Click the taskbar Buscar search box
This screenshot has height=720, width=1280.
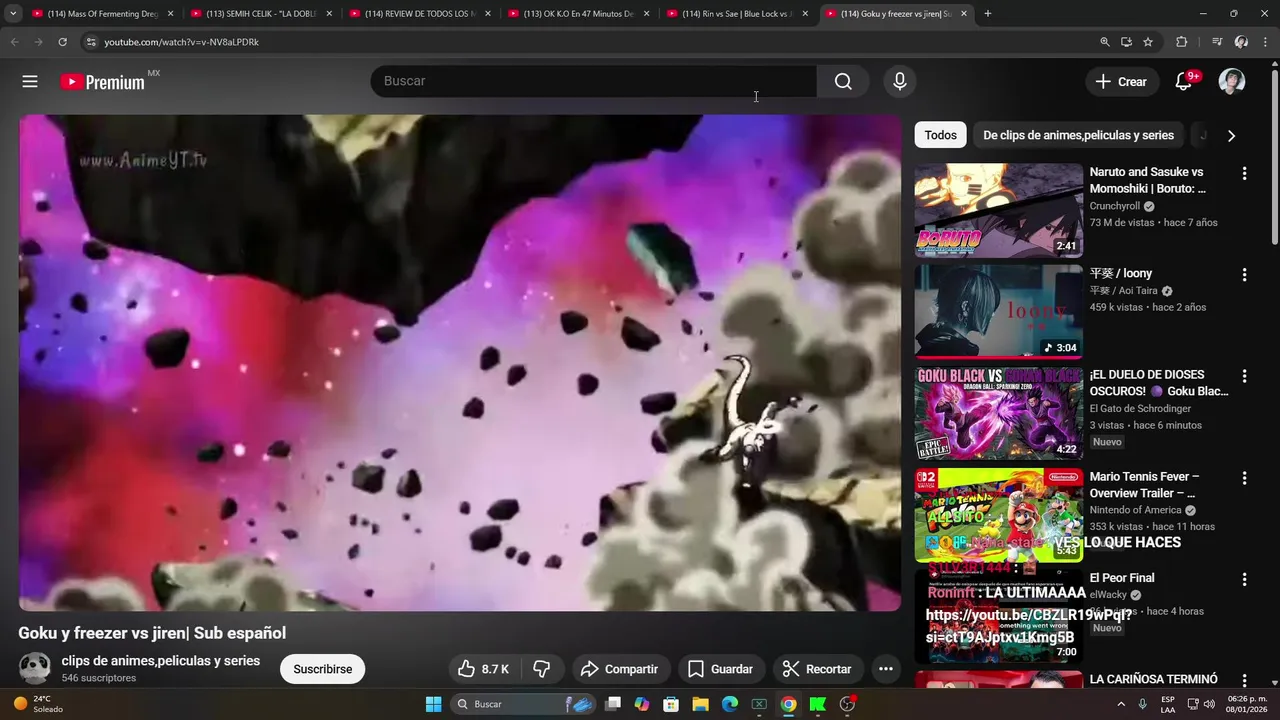[523, 704]
